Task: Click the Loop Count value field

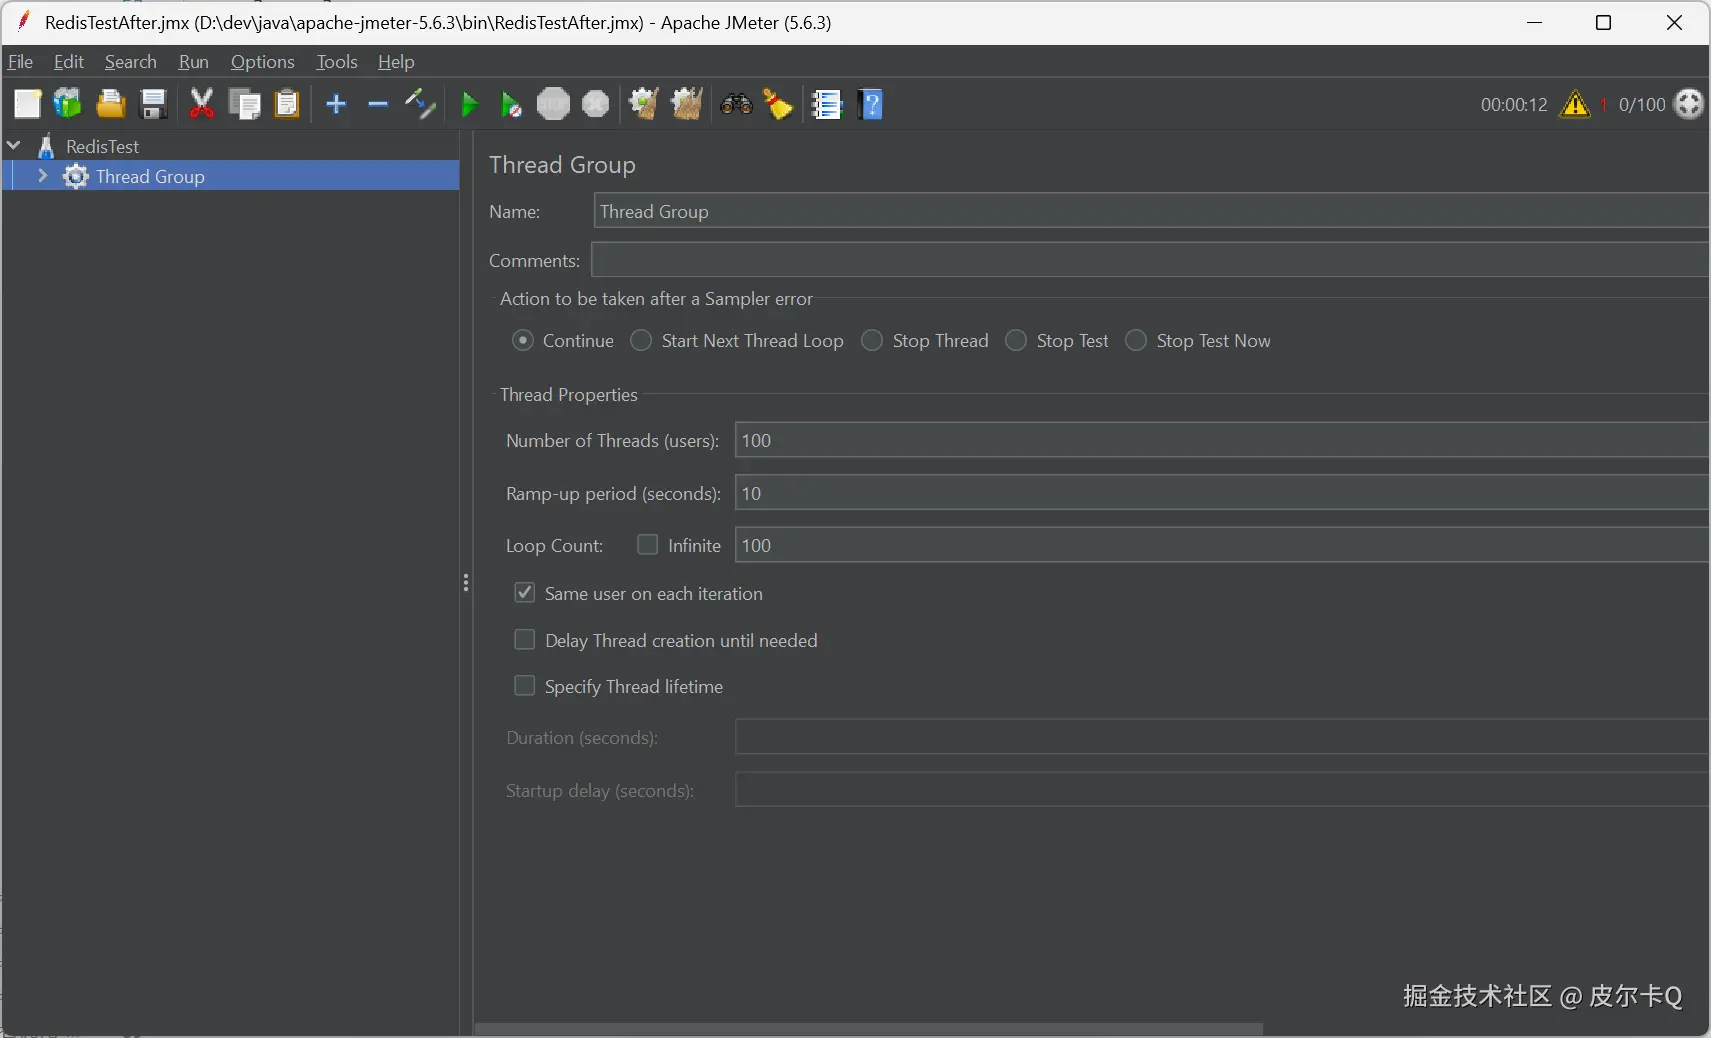Action: click(1222, 545)
